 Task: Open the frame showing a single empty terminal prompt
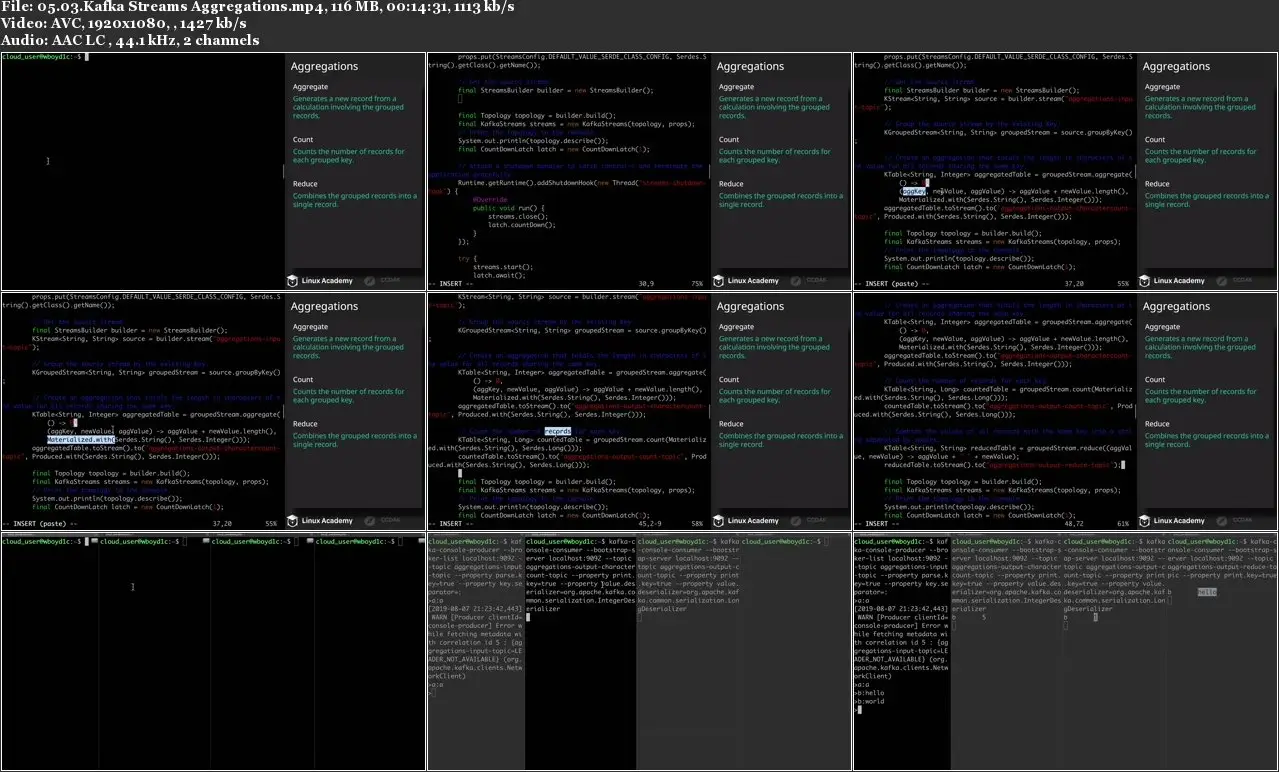click(213, 171)
